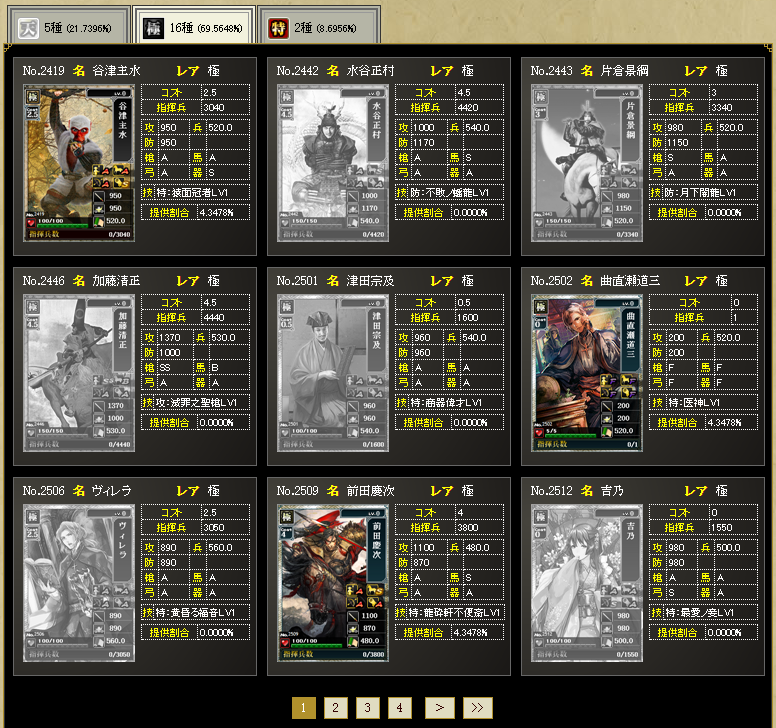The height and width of the screenshot is (728, 776).
Task: Click the next page > button
Action: 439,708
